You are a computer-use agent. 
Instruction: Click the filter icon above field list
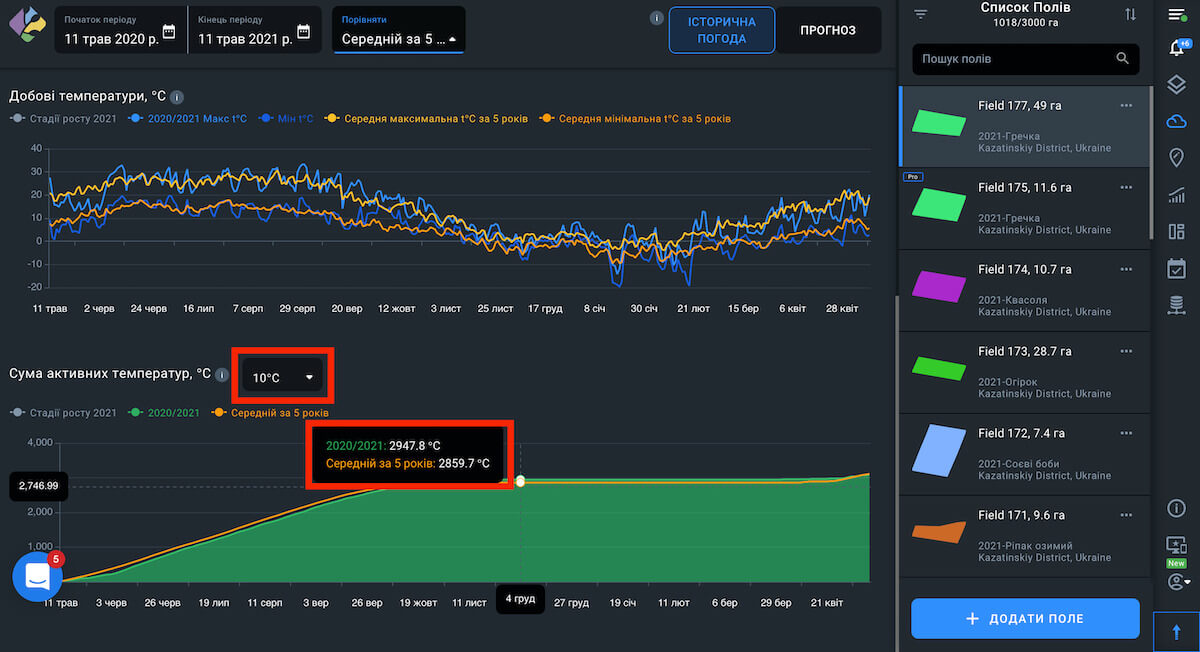(x=921, y=14)
